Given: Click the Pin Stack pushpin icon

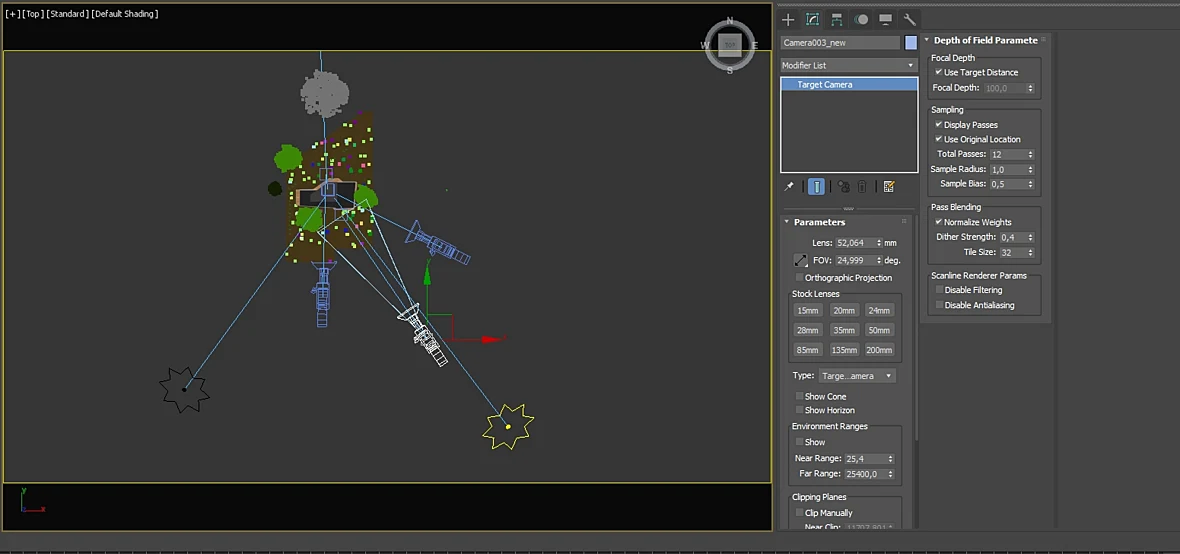Looking at the screenshot, I should click(x=789, y=187).
